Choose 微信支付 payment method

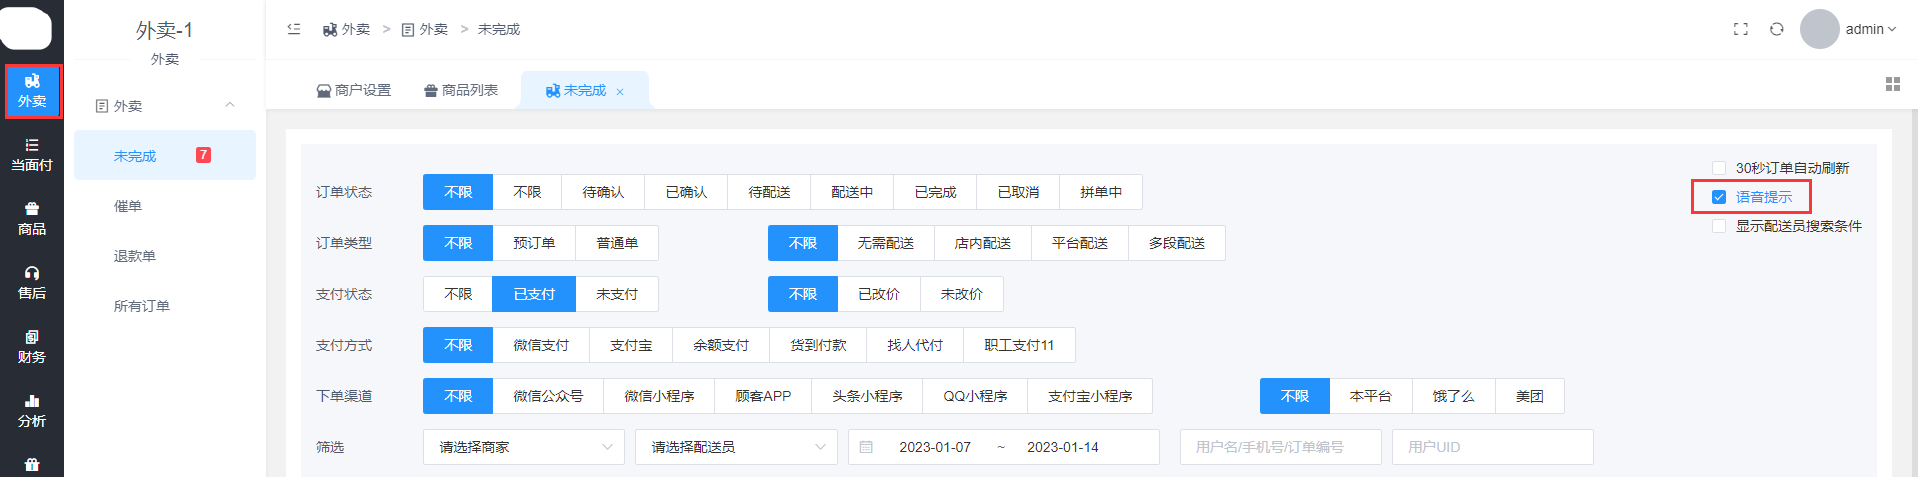[x=541, y=345]
